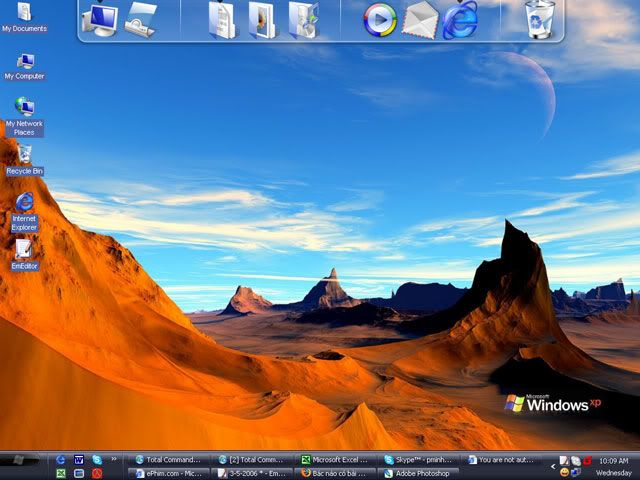
Task: Launch Internet Explorer from the top dock
Action: 460,20
